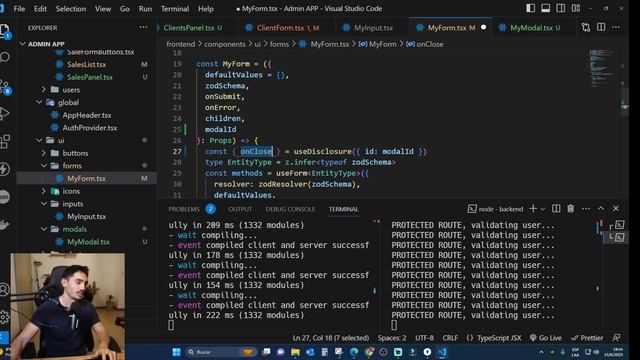Open the Run and Debug view
This screenshot has width=640, height=360.
[x=4, y=113]
